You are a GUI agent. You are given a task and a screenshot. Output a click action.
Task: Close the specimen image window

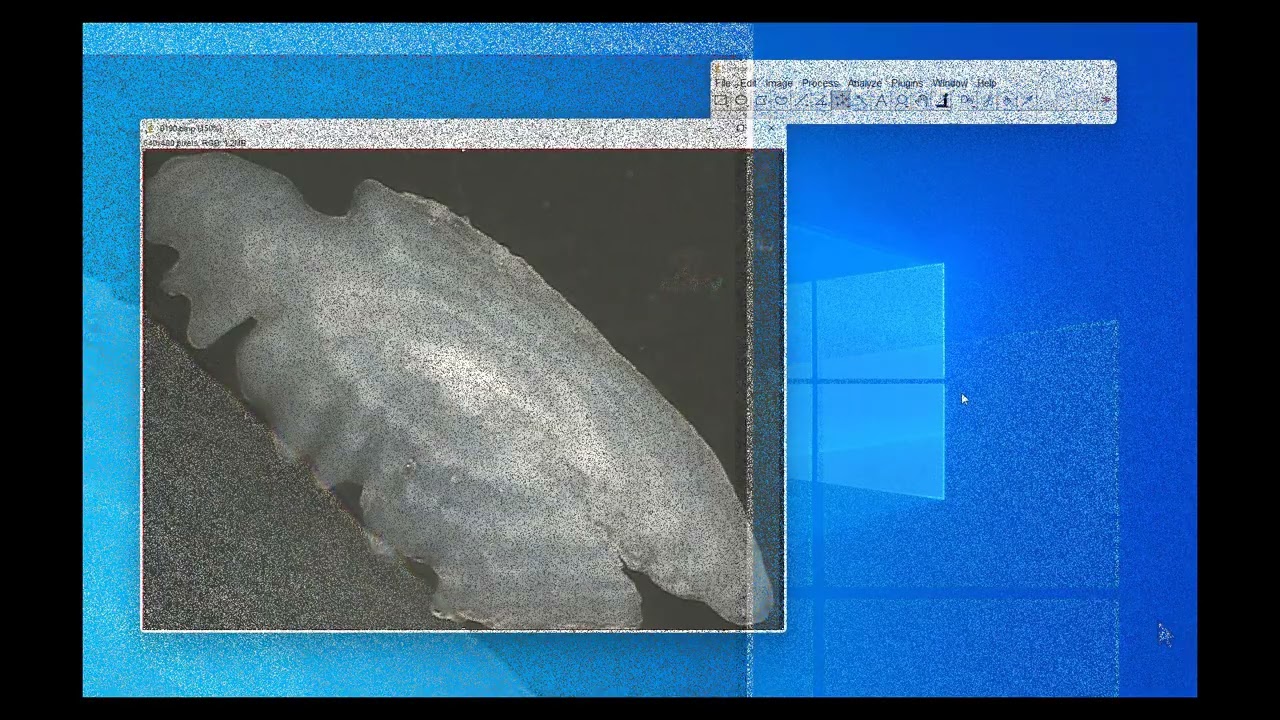pyautogui.click(x=770, y=128)
